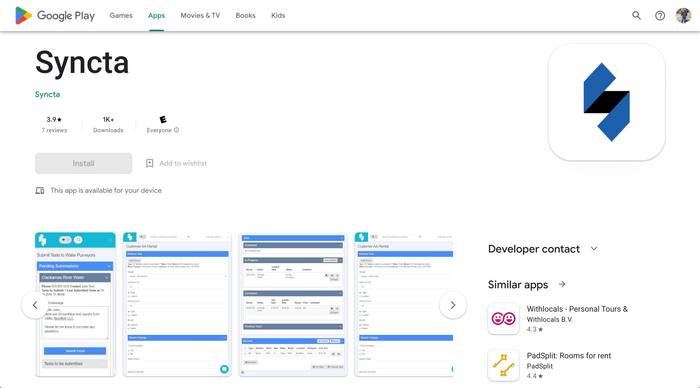Click the Add to wishlist bookmark icon
The width and height of the screenshot is (700, 388).
(150, 163)
